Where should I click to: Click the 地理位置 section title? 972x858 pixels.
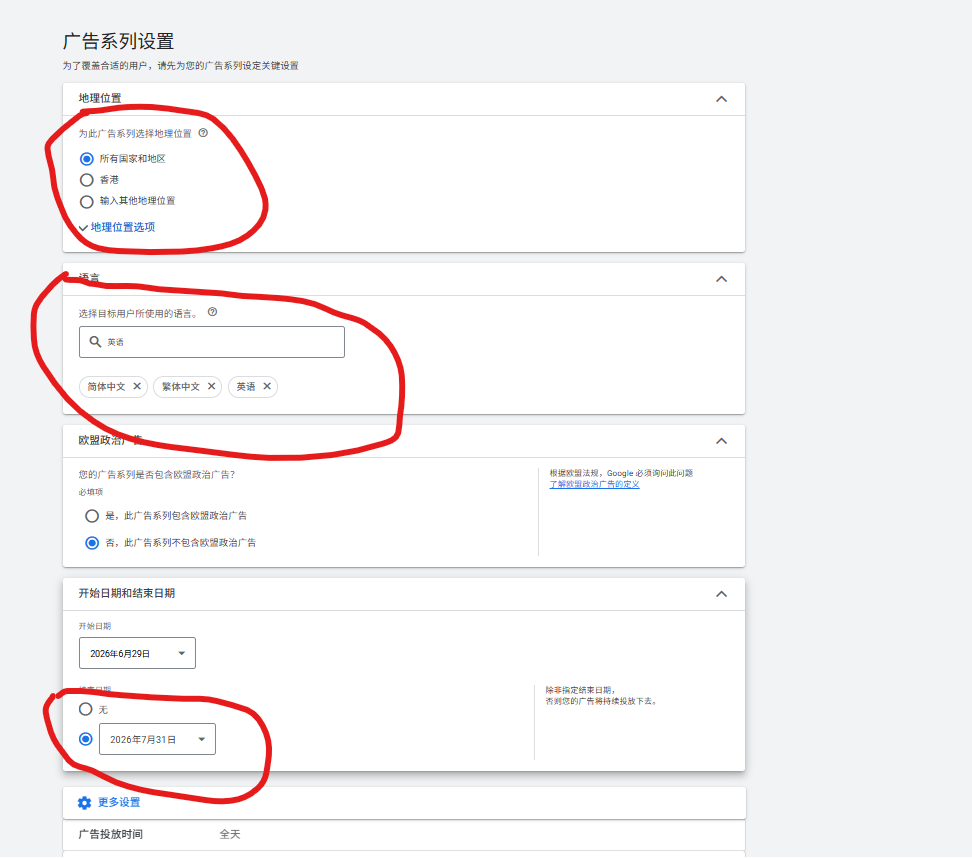100,98
